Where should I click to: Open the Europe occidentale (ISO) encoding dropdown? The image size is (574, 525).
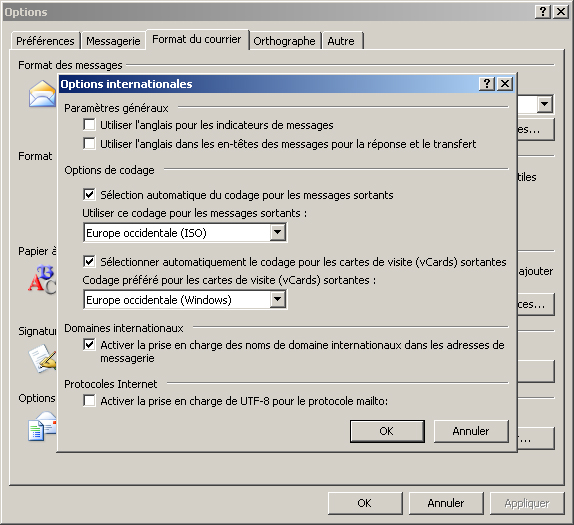(x=277, y=232)
